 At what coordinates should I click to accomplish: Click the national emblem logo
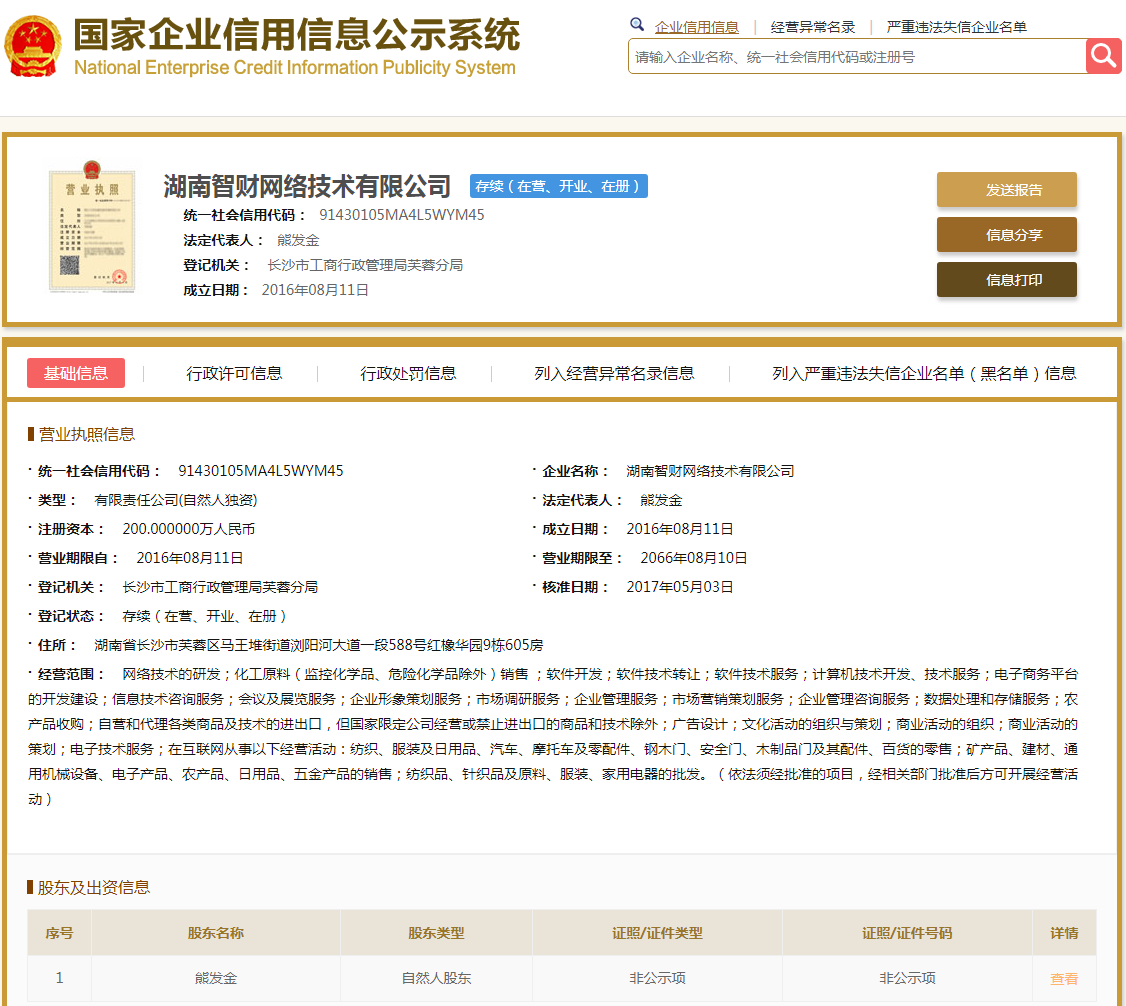pos(33,46)
